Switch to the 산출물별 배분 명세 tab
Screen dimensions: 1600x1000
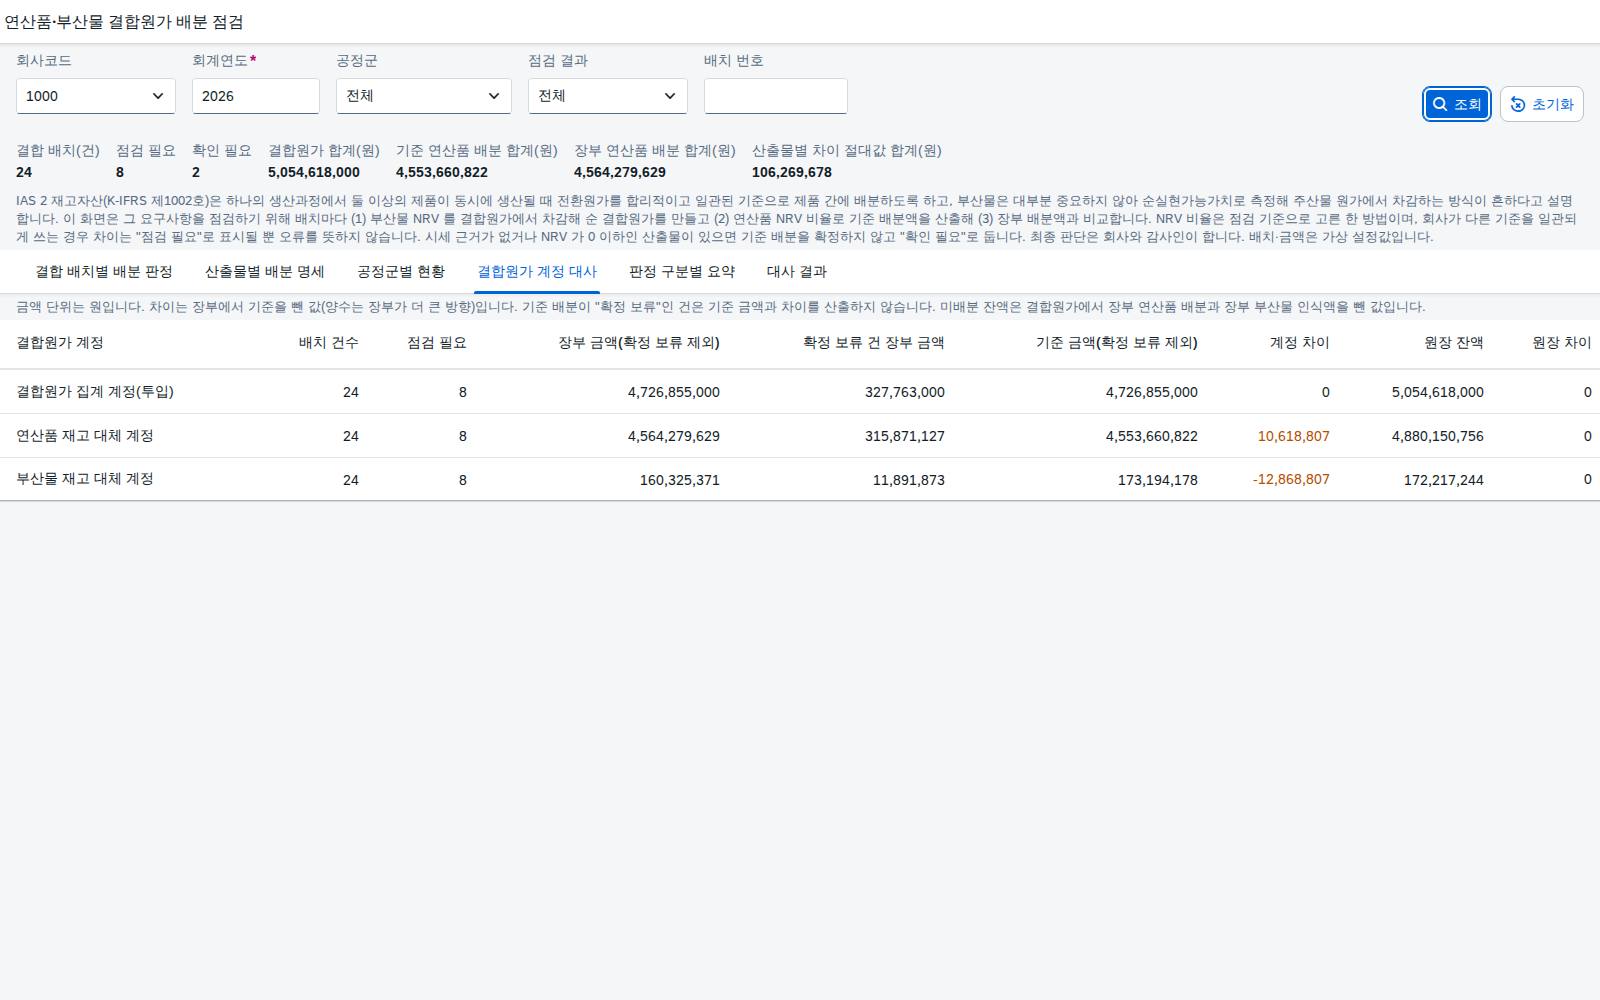point(265,272)
